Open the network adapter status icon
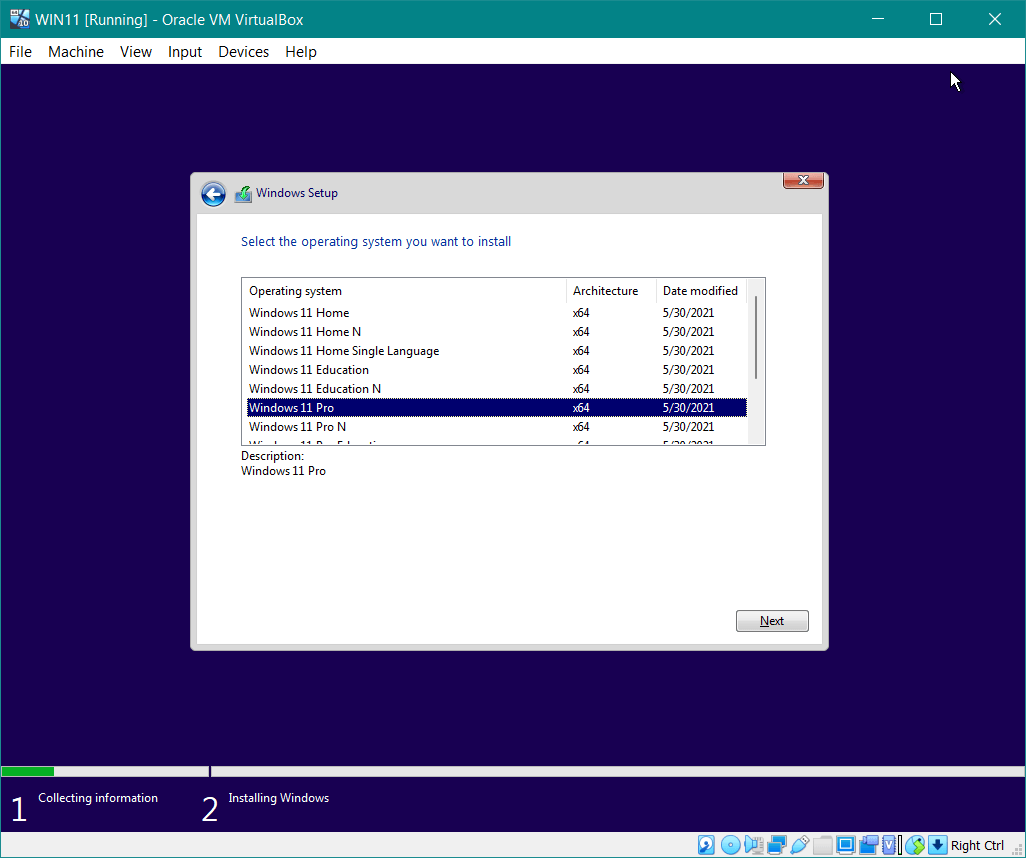This screenshot has height=858, width=1026. click(x=777, y=845)
